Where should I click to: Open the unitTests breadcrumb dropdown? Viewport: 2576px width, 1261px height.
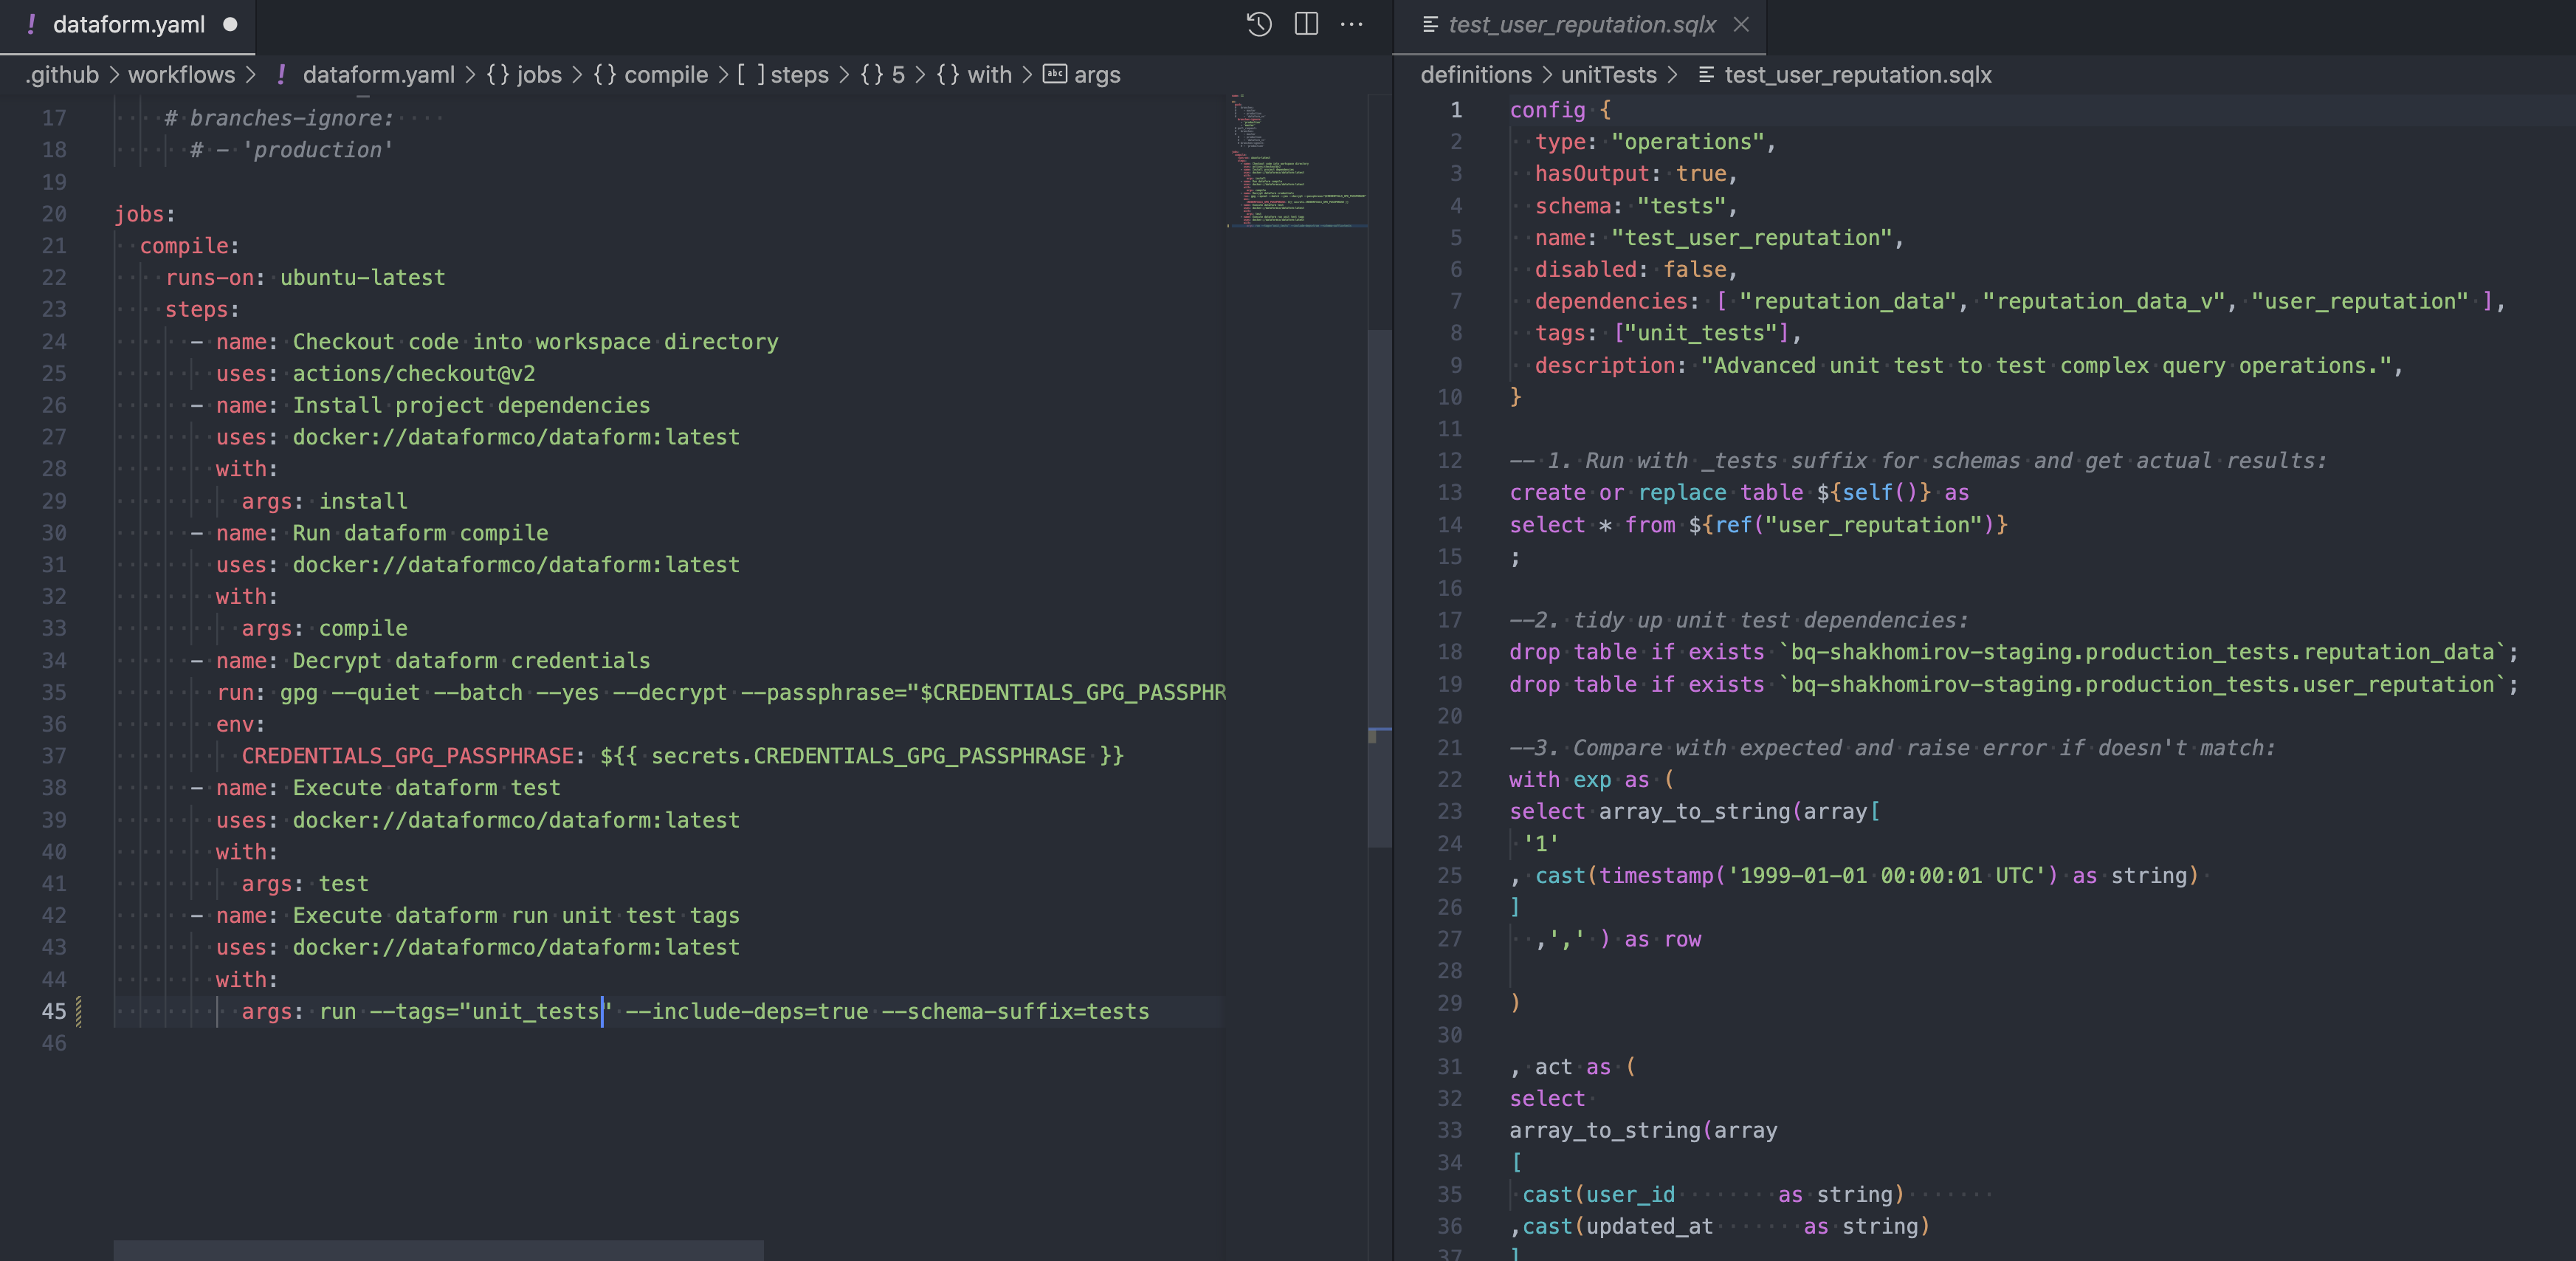(1611, 74)
